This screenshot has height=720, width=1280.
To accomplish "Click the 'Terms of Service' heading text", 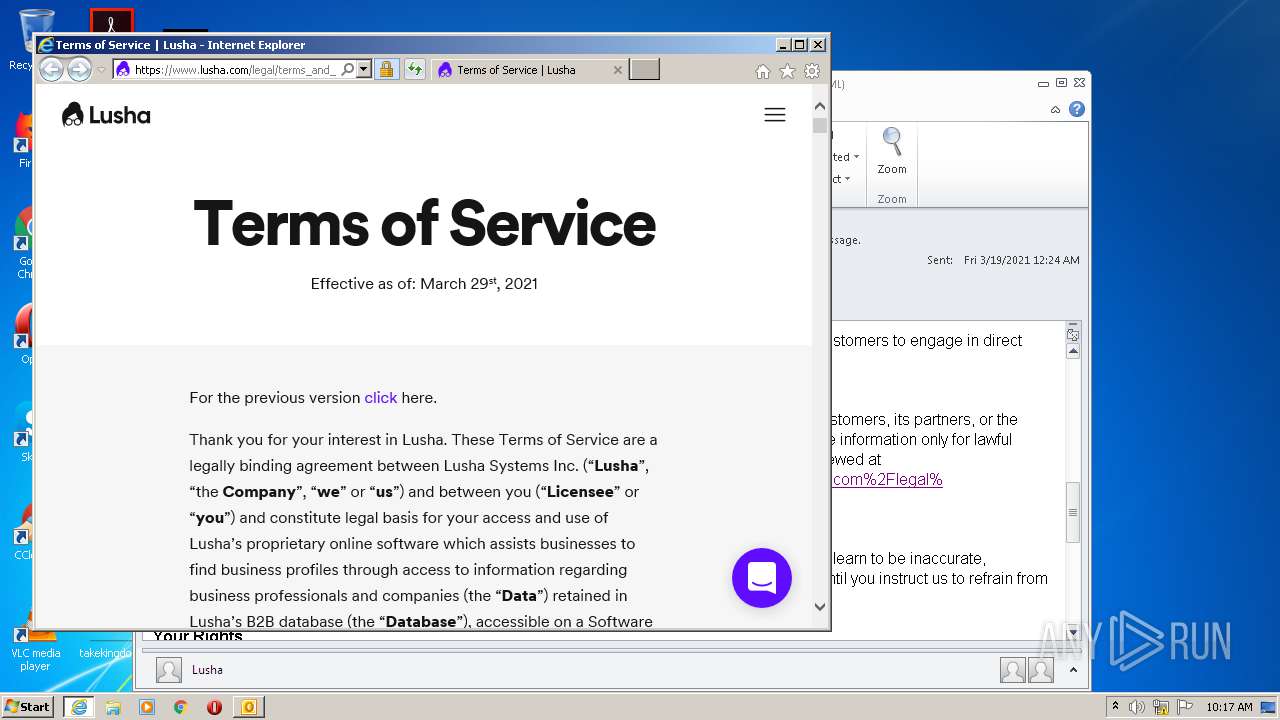I will click(424, 223).
